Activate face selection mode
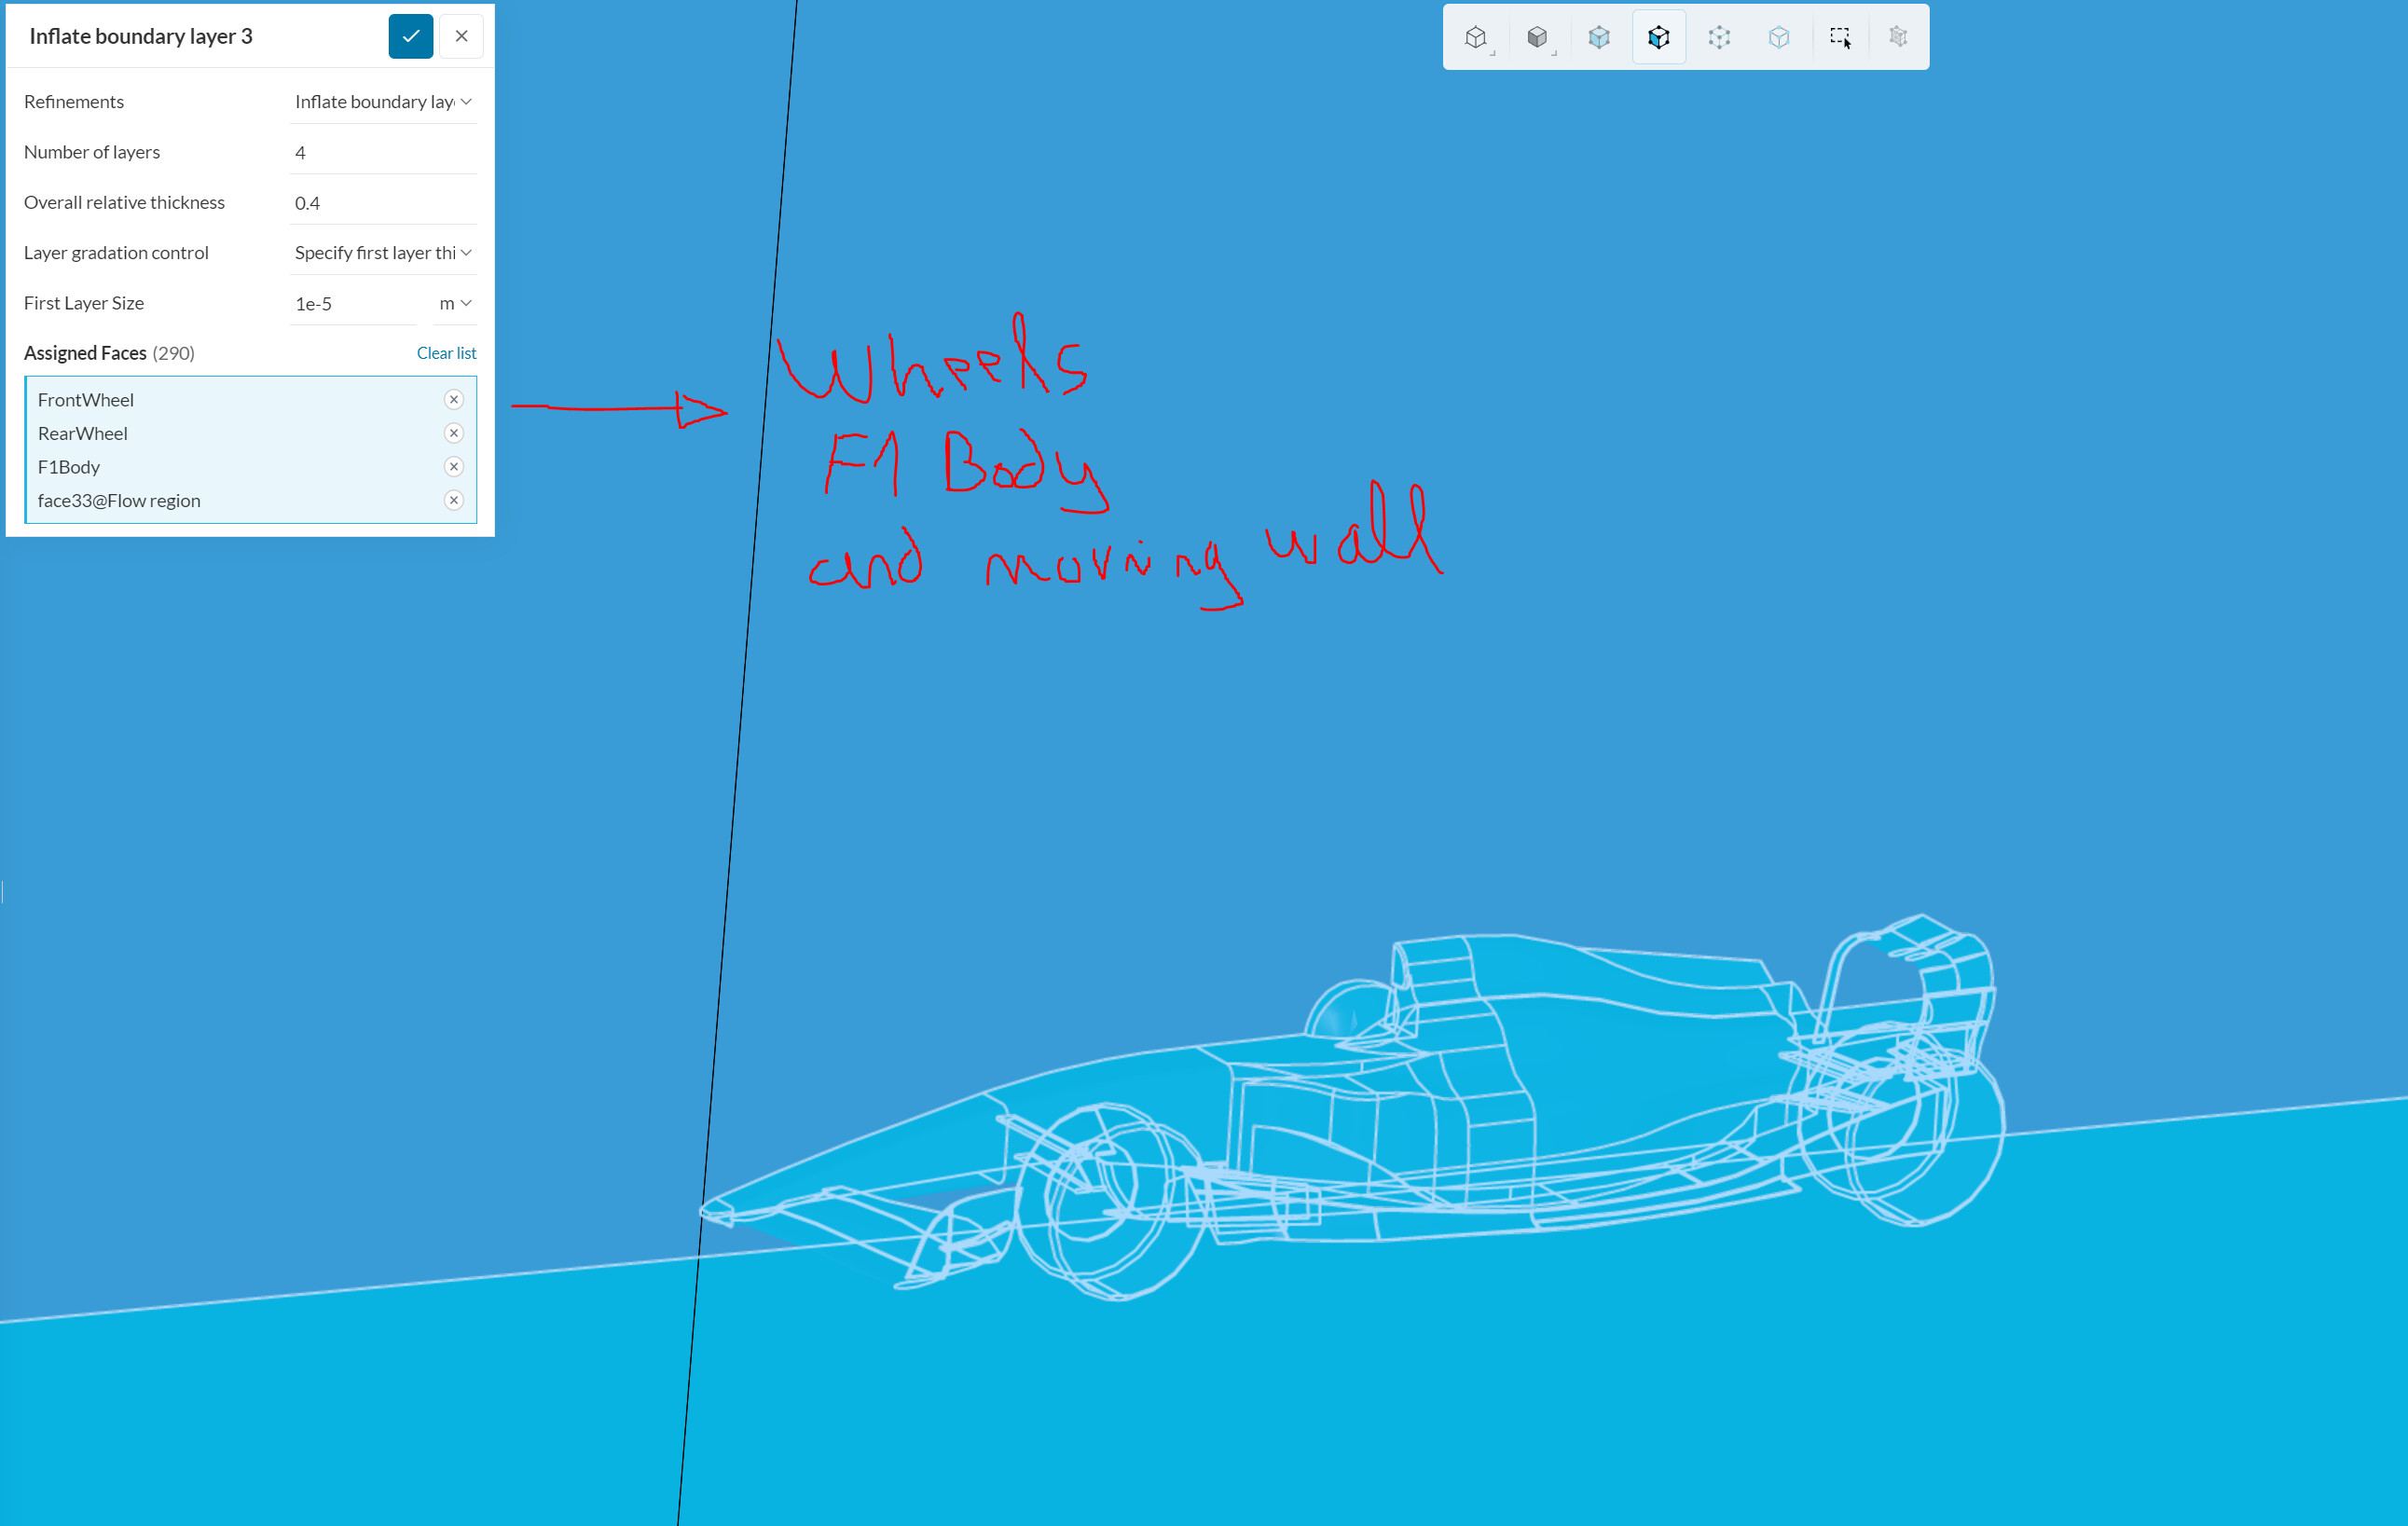Image resolution: width=2408 pixels, height=1526 pixels. pos(1658,38)
